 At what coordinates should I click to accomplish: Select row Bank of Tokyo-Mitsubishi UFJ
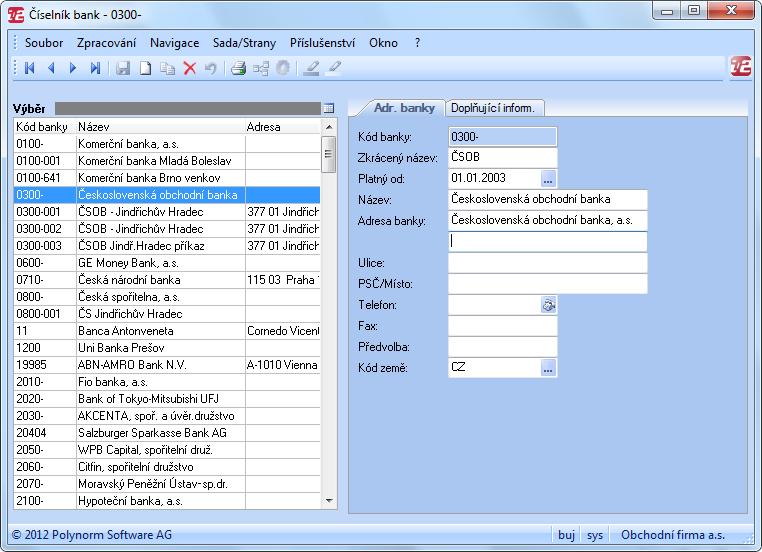click(x=167, y=399)
